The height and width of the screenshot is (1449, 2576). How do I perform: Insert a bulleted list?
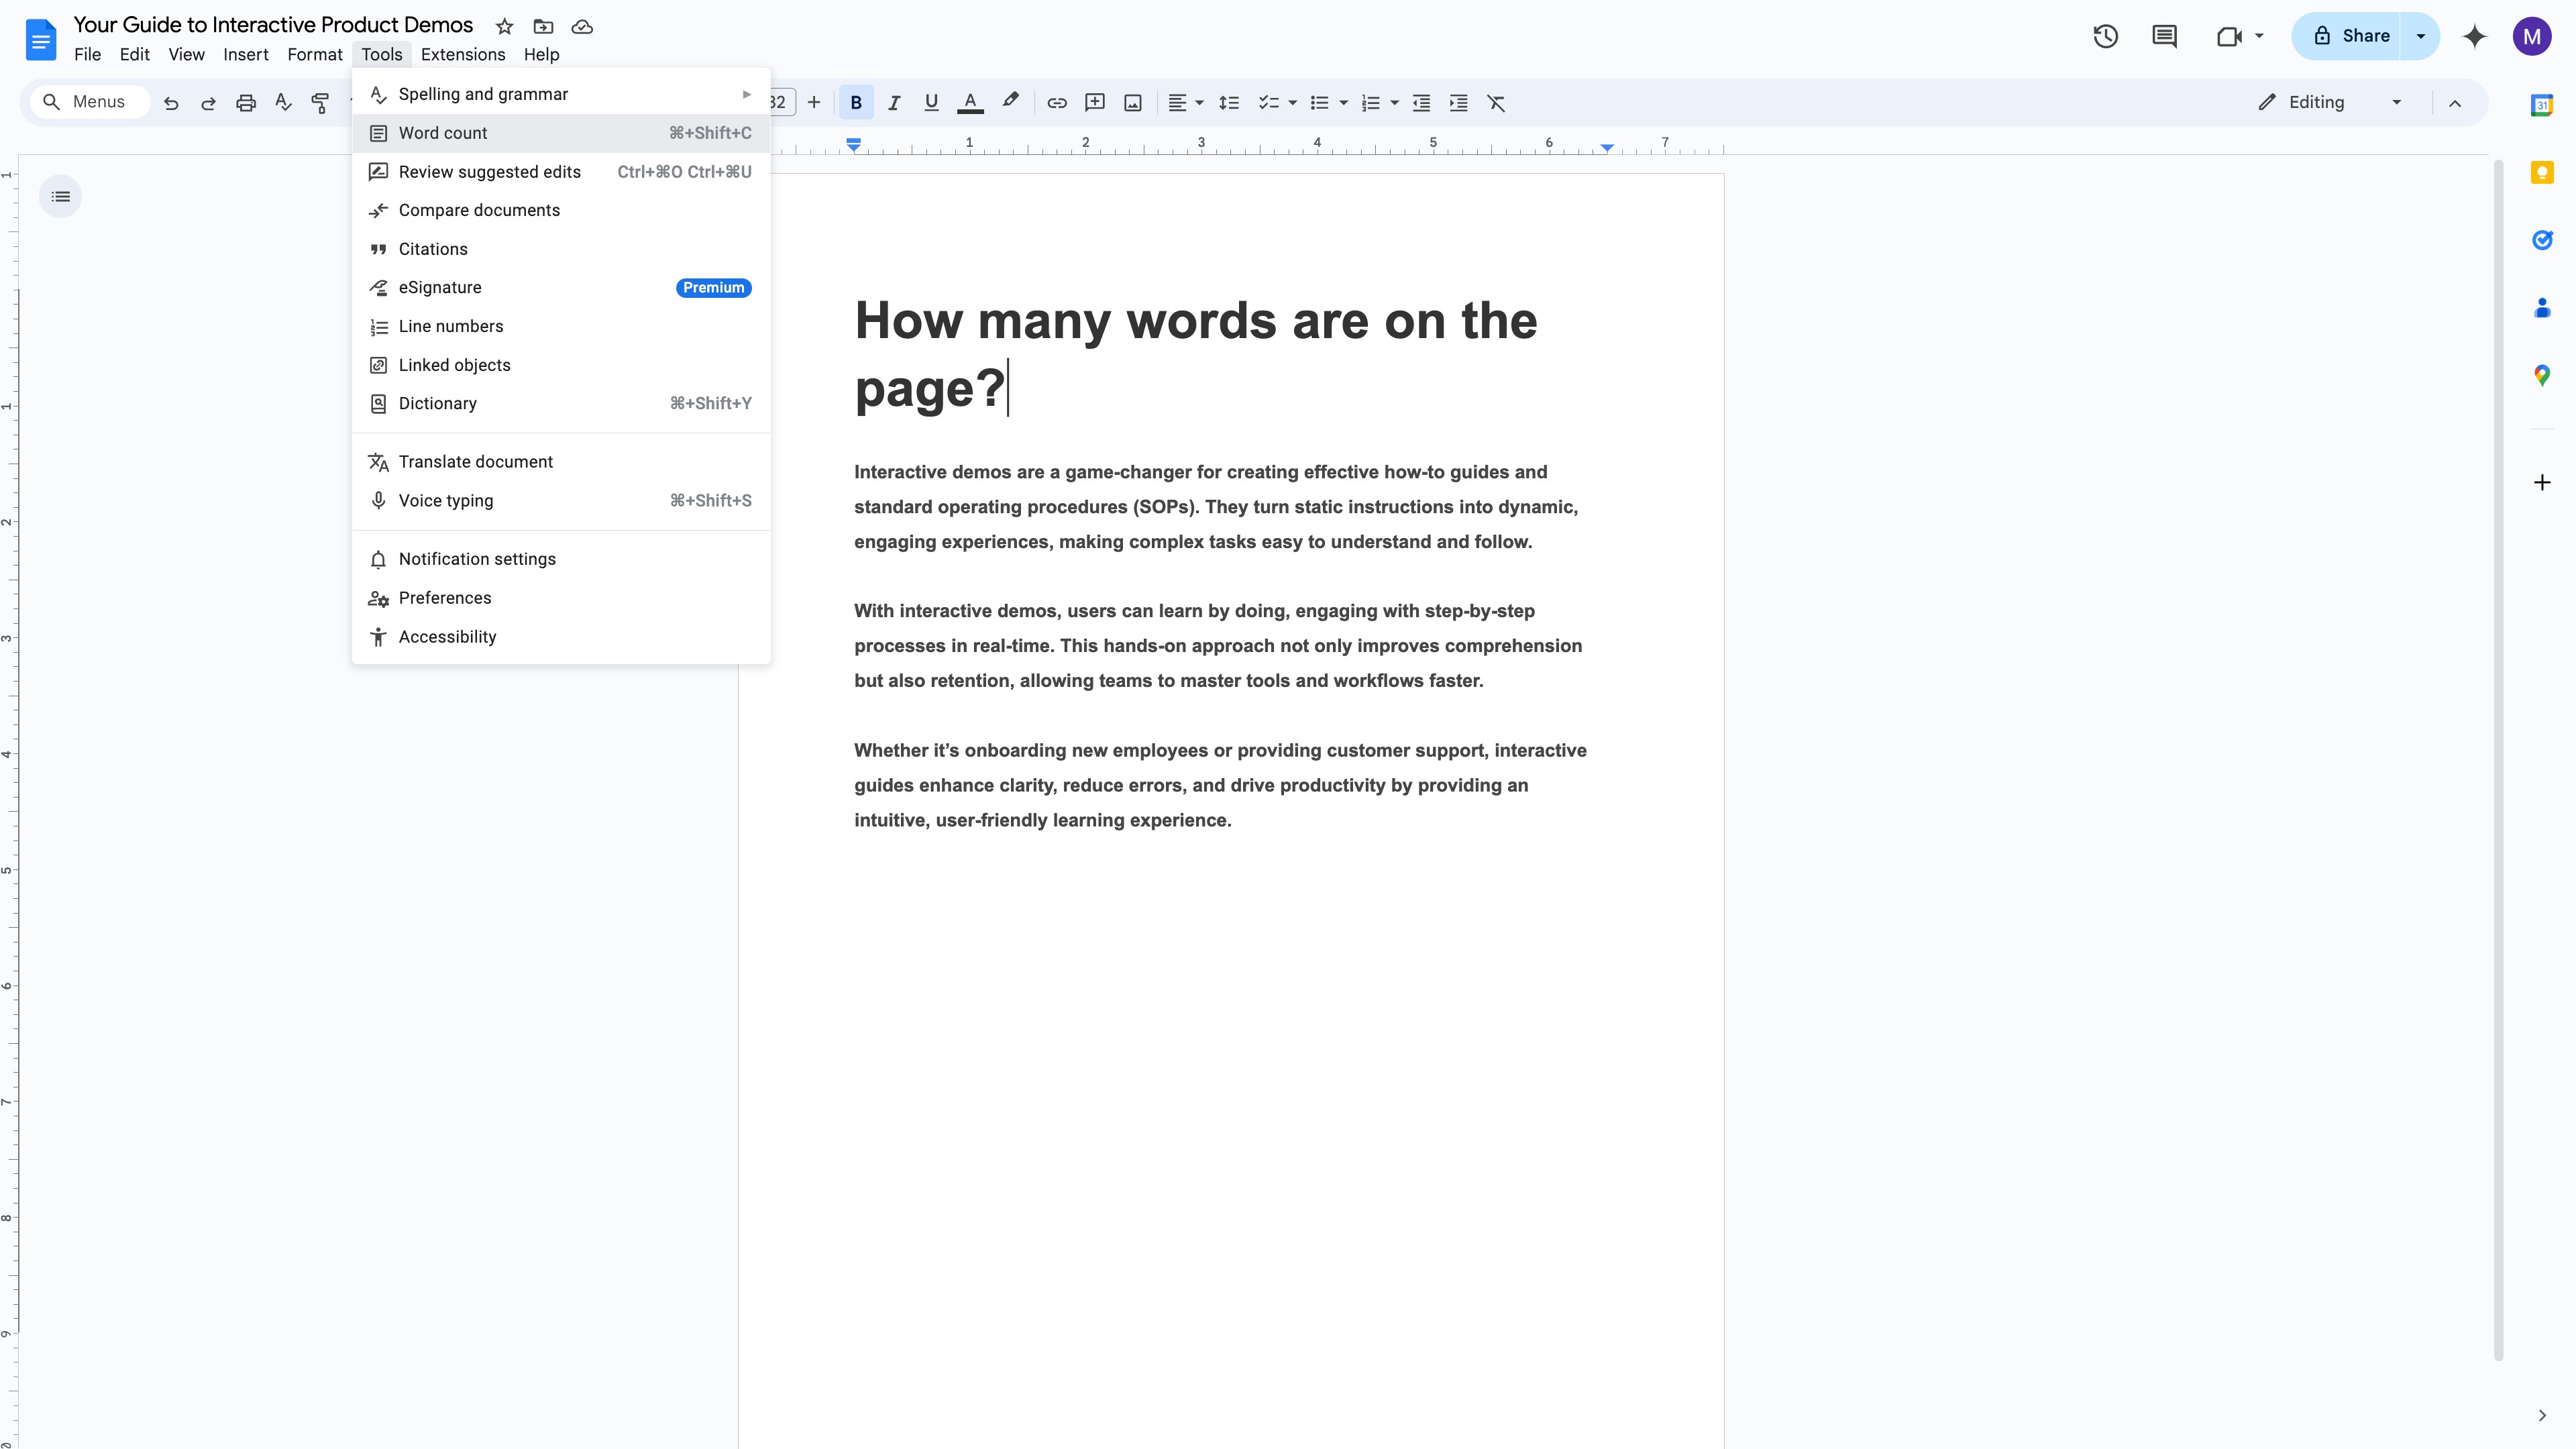click(x=1319, y=103)
